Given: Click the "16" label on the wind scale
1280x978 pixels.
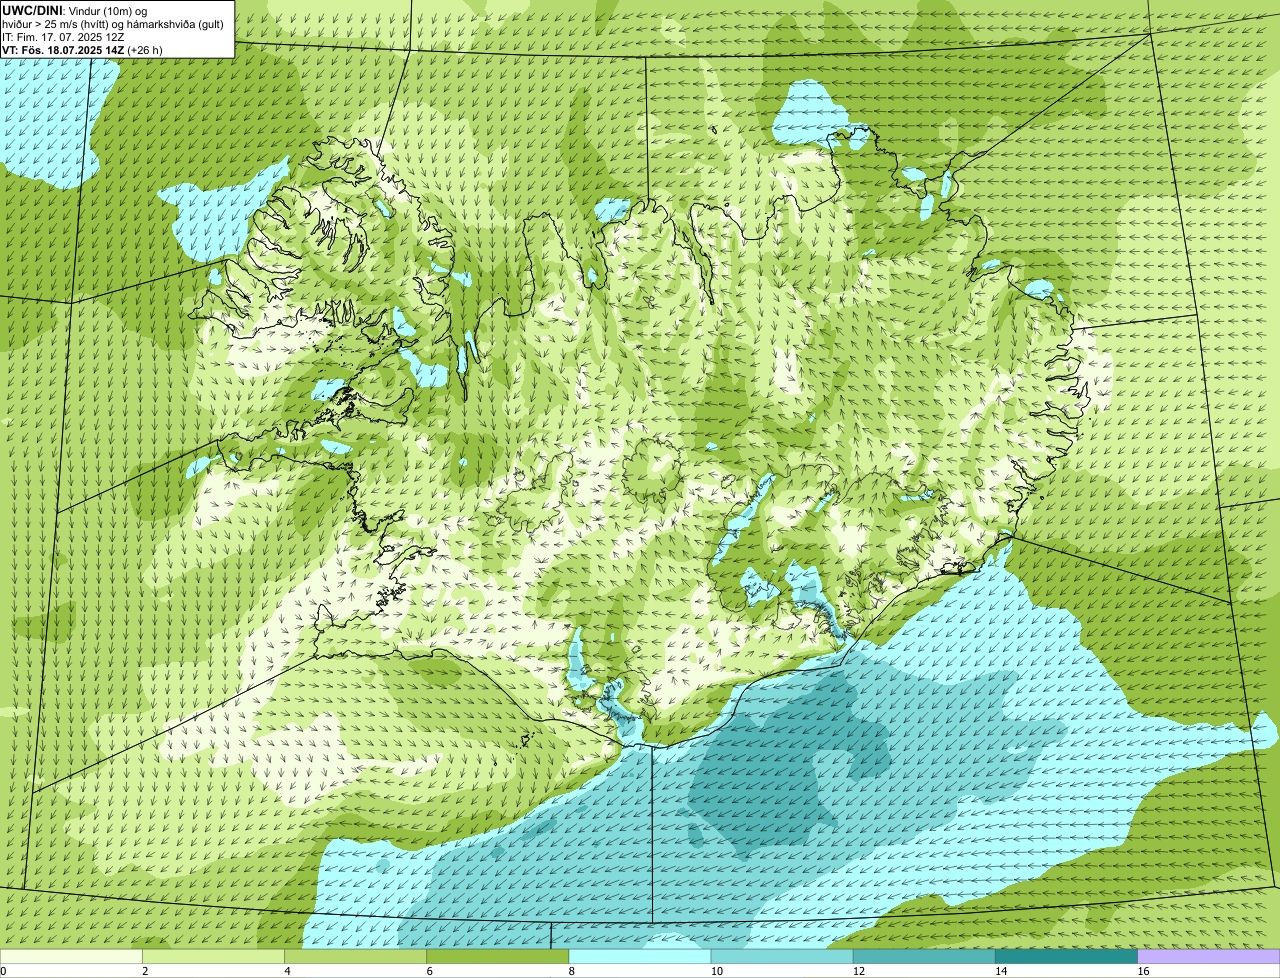Looking at the screenshot, I should 1142,971.
